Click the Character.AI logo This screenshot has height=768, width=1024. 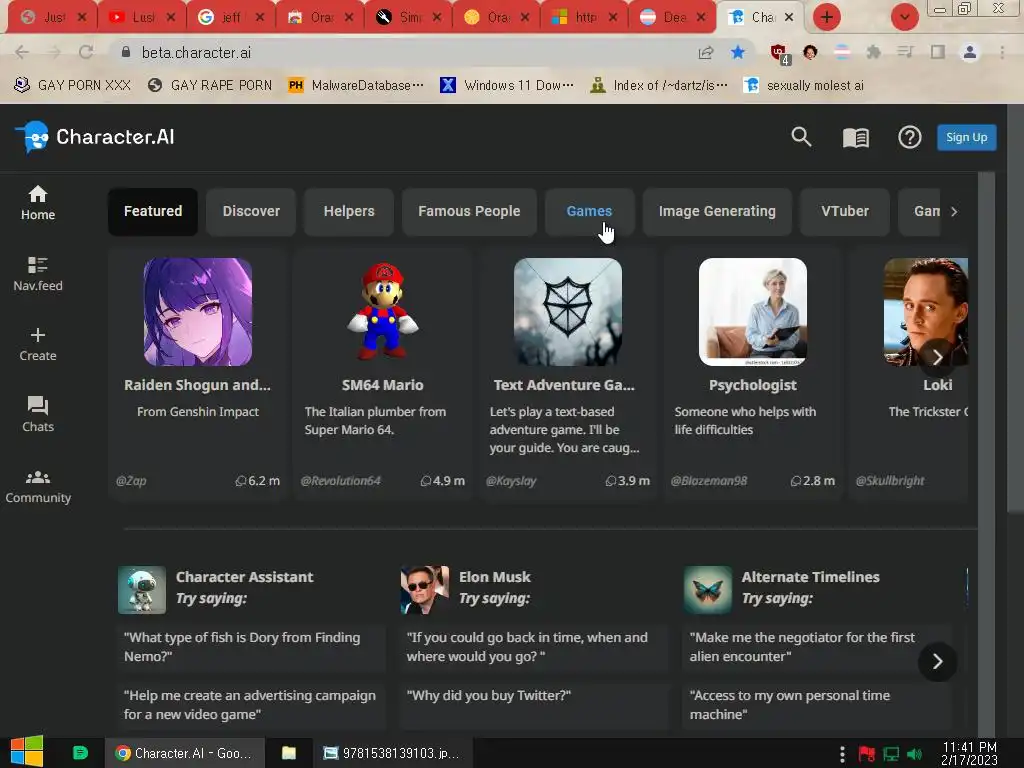[x=95, y=137]
